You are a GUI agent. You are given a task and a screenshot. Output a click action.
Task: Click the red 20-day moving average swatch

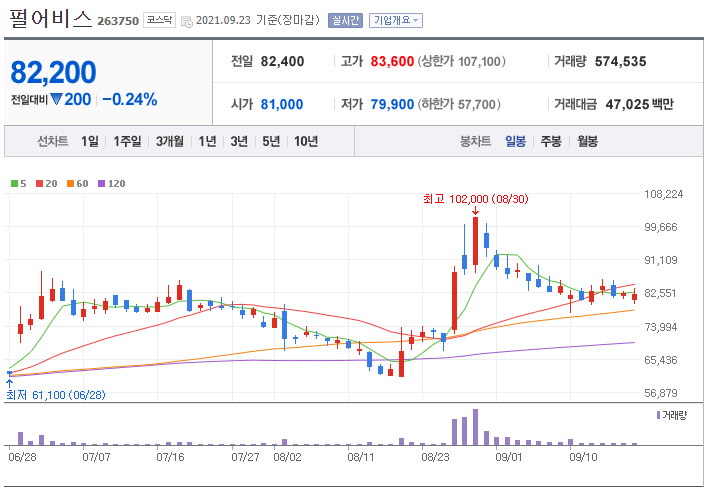[x=39, y=184]
